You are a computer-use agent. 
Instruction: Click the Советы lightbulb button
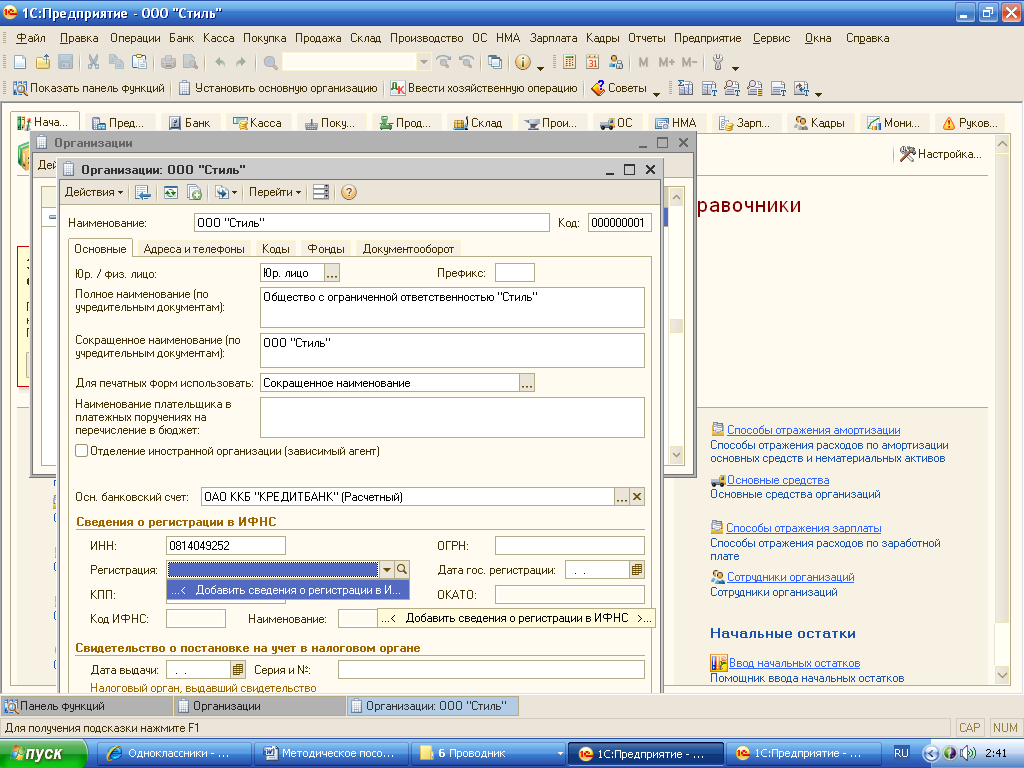(x=618, y=88)
